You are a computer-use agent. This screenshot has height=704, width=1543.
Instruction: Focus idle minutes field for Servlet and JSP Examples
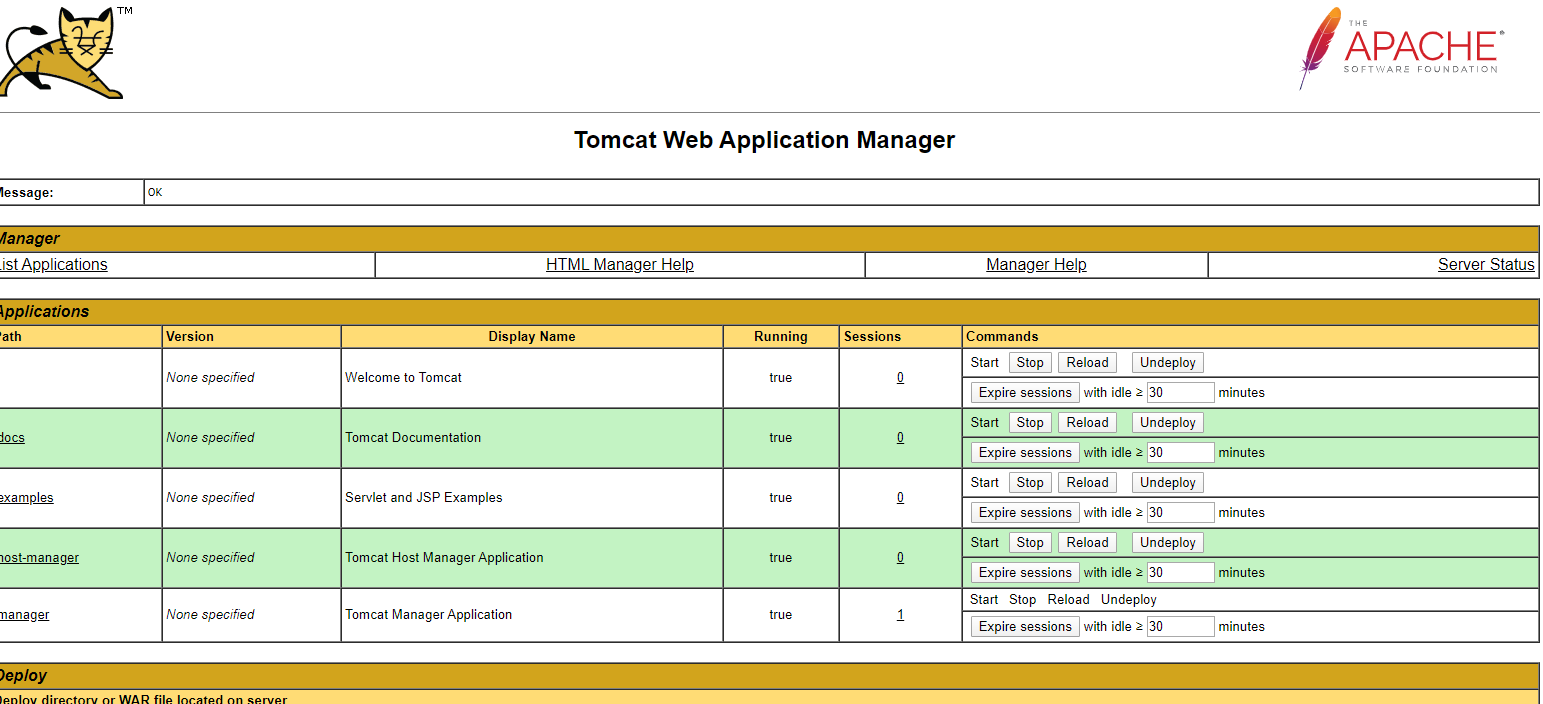coord(1181,513)
